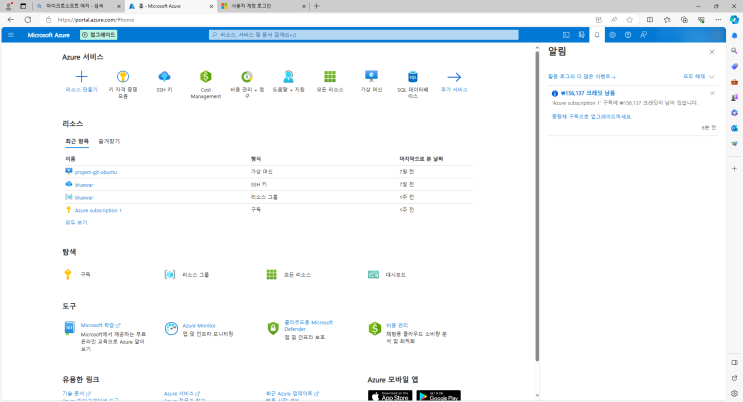The image size is (743, 402).
Task: Click the arrow for more services
Action: point(454,76)
